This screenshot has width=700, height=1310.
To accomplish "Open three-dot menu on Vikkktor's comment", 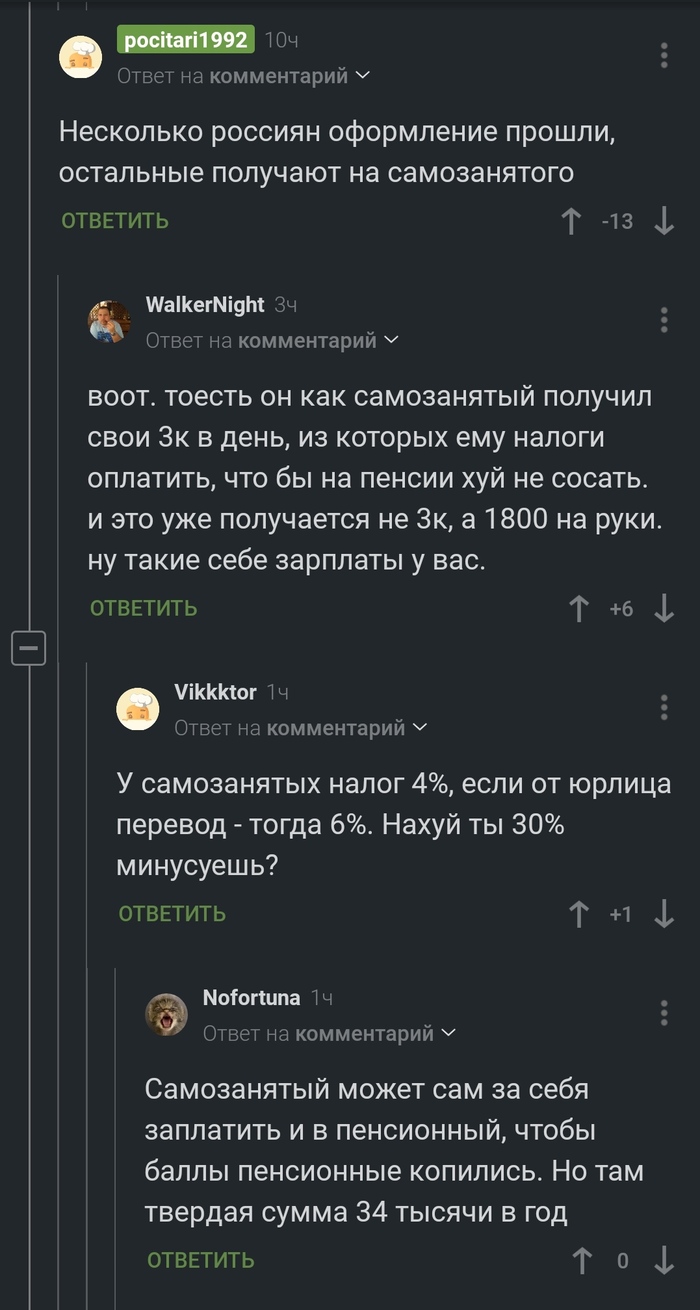I will pos(664,707).
